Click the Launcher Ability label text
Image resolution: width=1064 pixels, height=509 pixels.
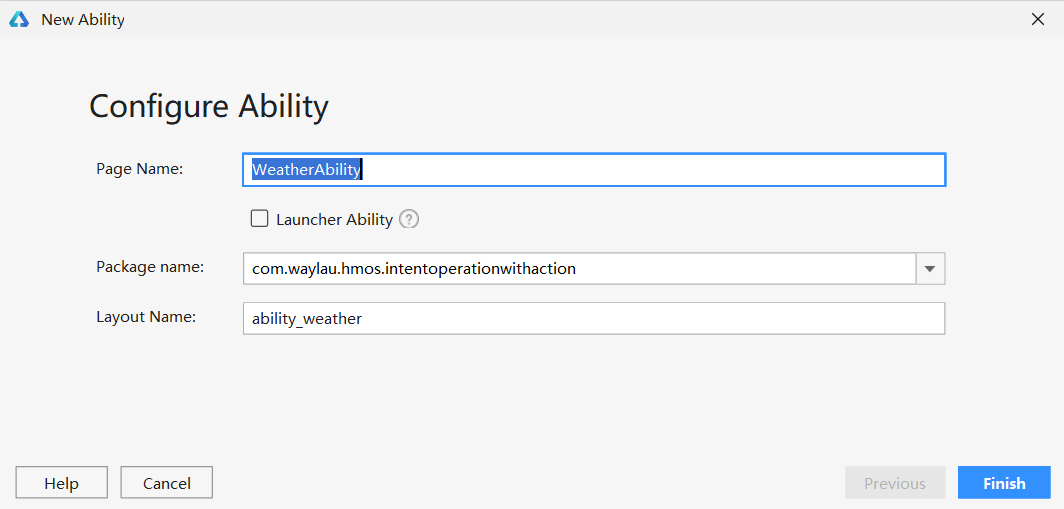(x=334, y=220)
